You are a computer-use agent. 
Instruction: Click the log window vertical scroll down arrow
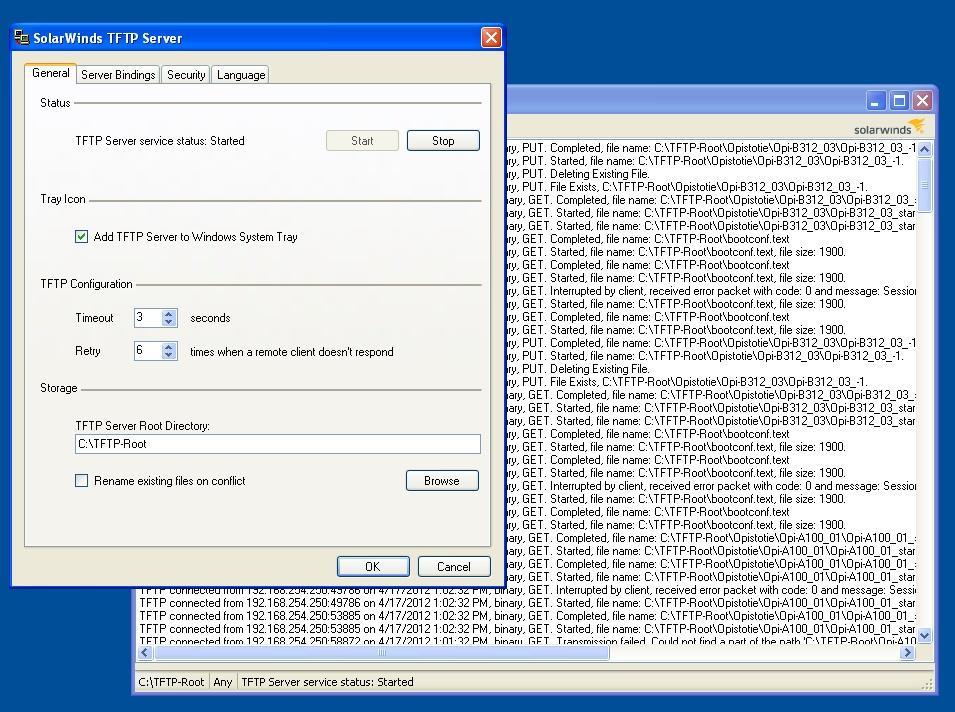click(x=925, y=636)
